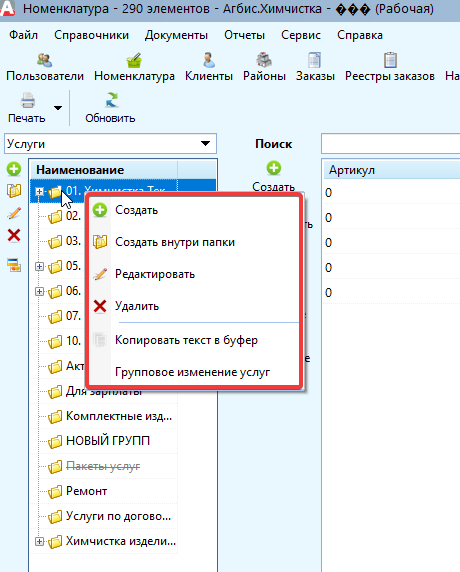The width and height of the screenshot is (460, 572).
Task: Select Групповое изменение услуг menu entry
Action: tap(193, 372)
